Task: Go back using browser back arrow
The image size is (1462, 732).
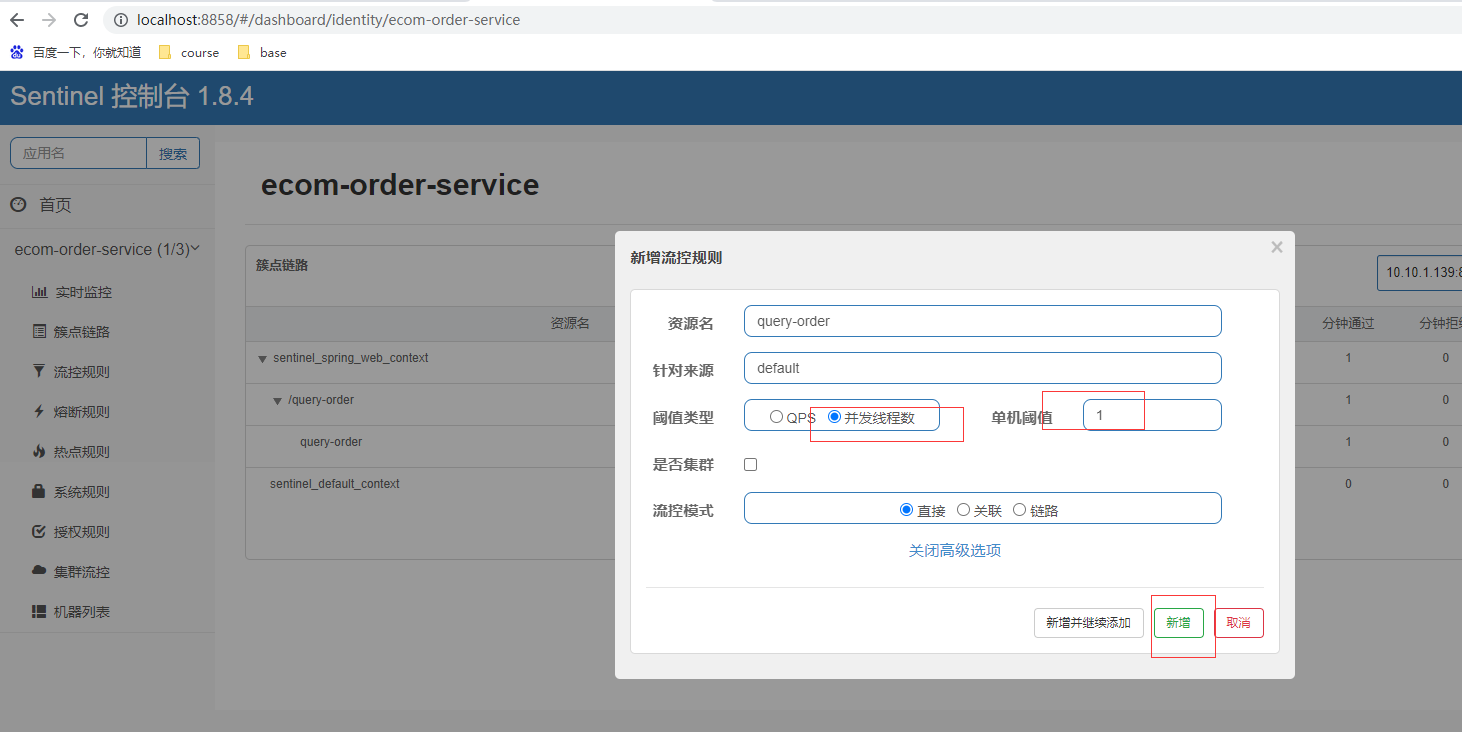Action: point(17,20)
